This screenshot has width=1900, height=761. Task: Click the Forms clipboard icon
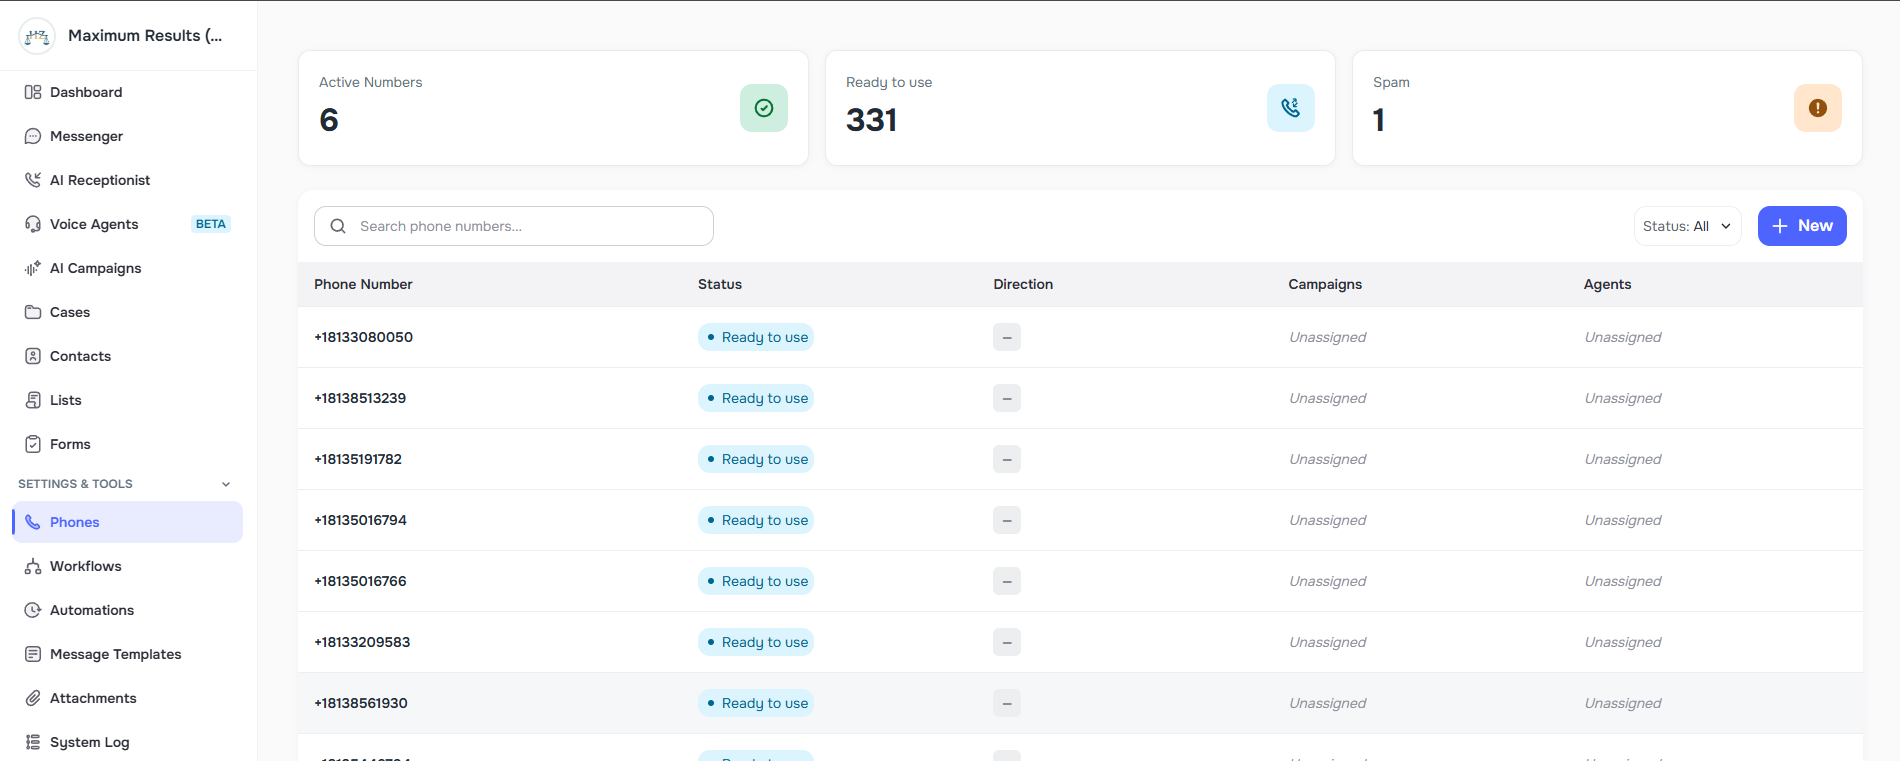[33, 444]
